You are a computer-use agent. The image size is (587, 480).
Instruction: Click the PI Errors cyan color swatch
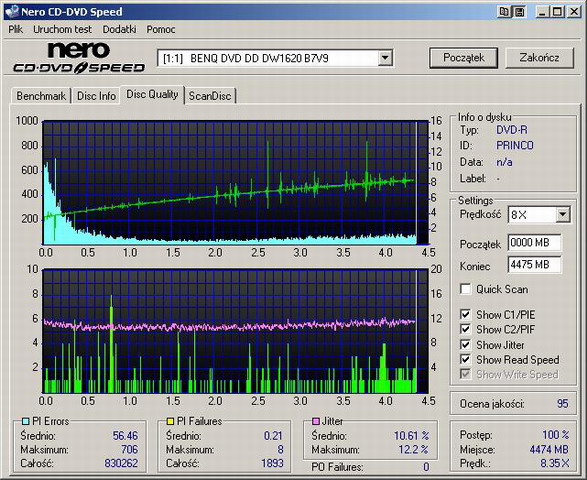click(x=25, y=421)
